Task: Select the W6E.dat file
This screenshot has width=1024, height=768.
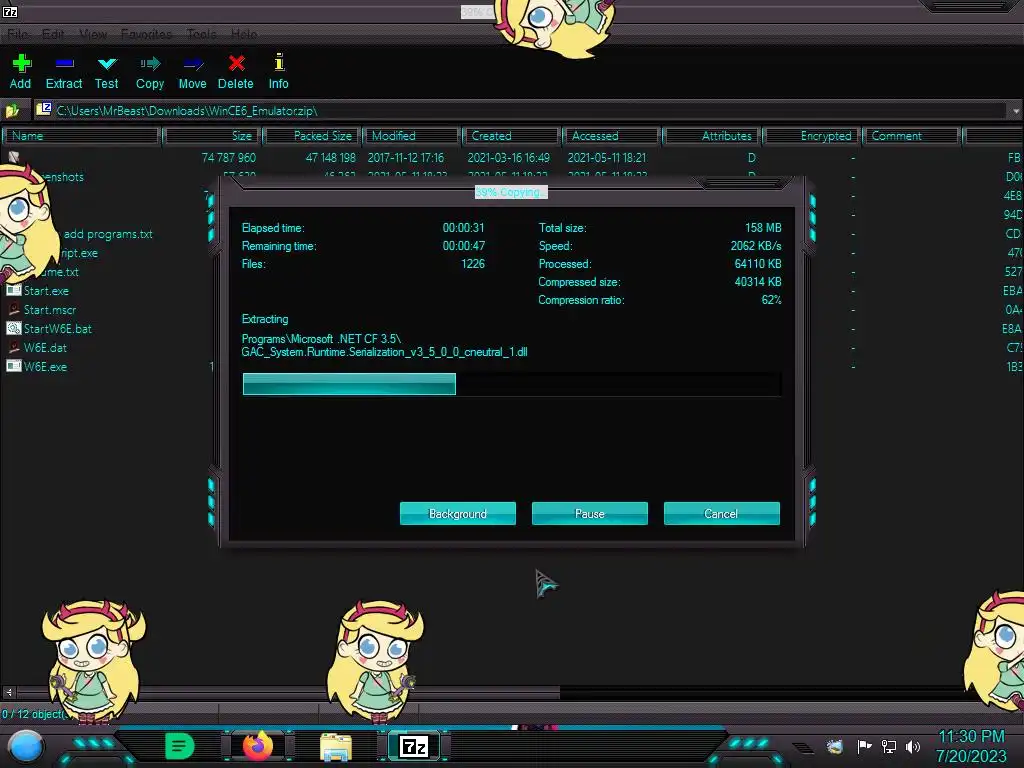Action: point(45,347)
